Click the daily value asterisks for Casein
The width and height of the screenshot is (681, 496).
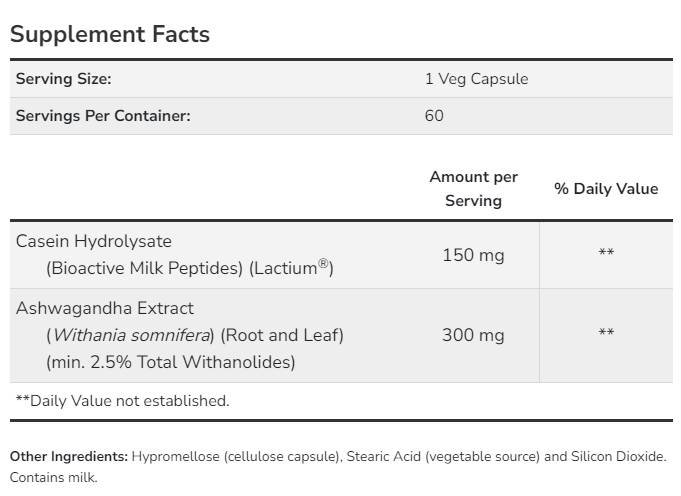click(x=606, y=255)
